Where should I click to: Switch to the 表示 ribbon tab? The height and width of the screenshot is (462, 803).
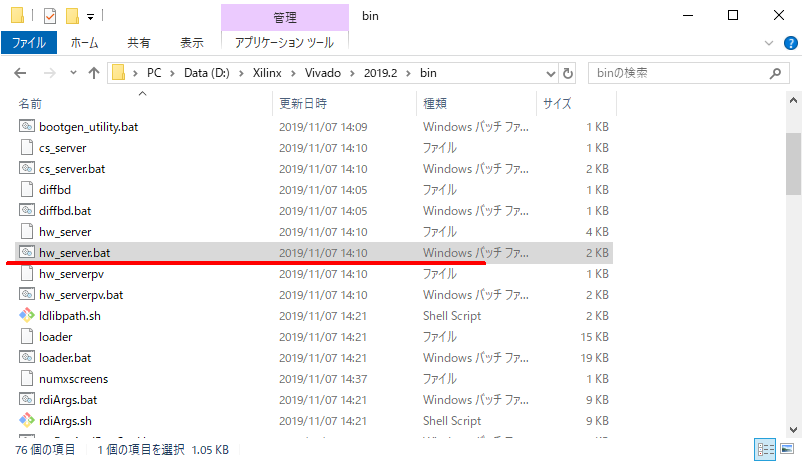(192, 43)
